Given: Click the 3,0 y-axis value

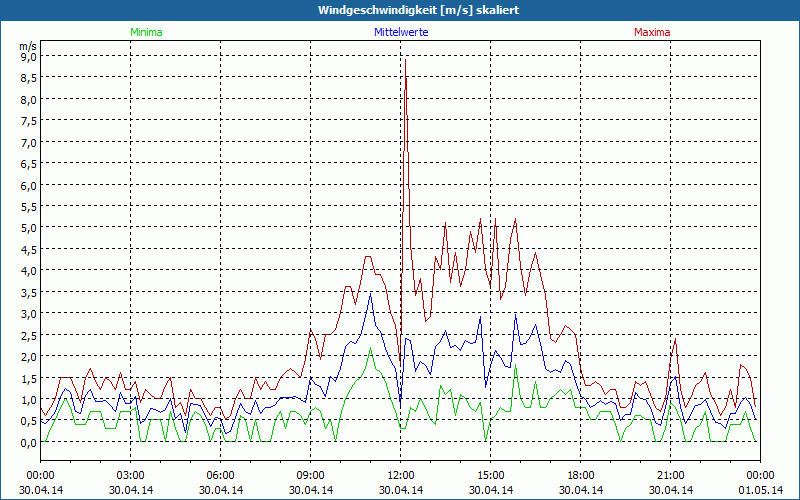Looking at the screenshot, I should point(29,314).
